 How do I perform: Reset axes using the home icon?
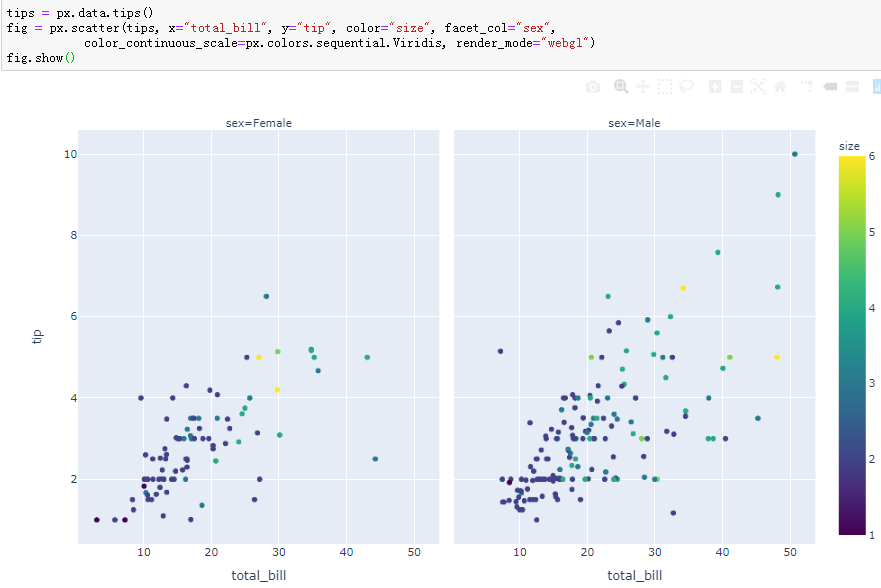[x=778, y=87]
